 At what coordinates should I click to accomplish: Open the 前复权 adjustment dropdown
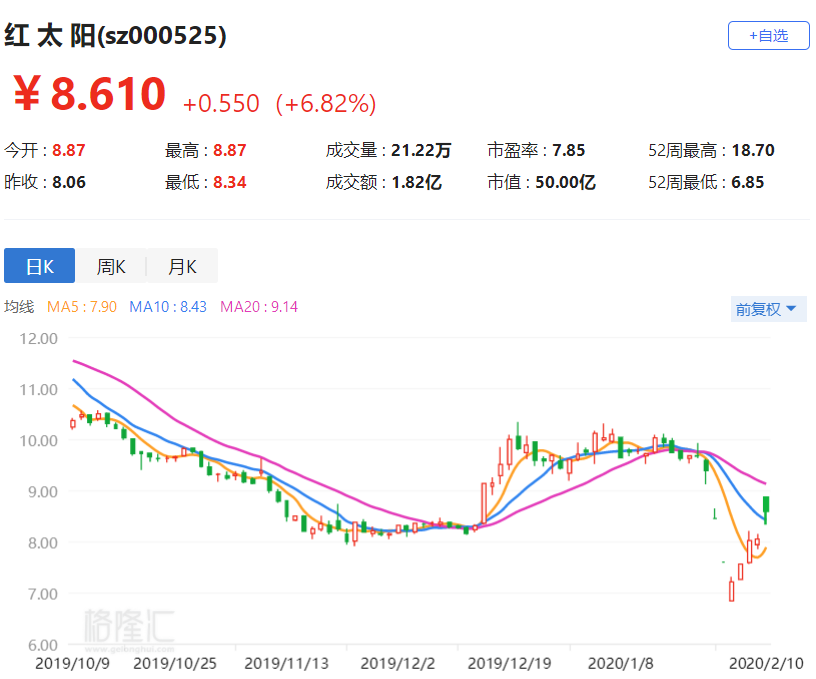pyautogui.click(x=768, y=309)
